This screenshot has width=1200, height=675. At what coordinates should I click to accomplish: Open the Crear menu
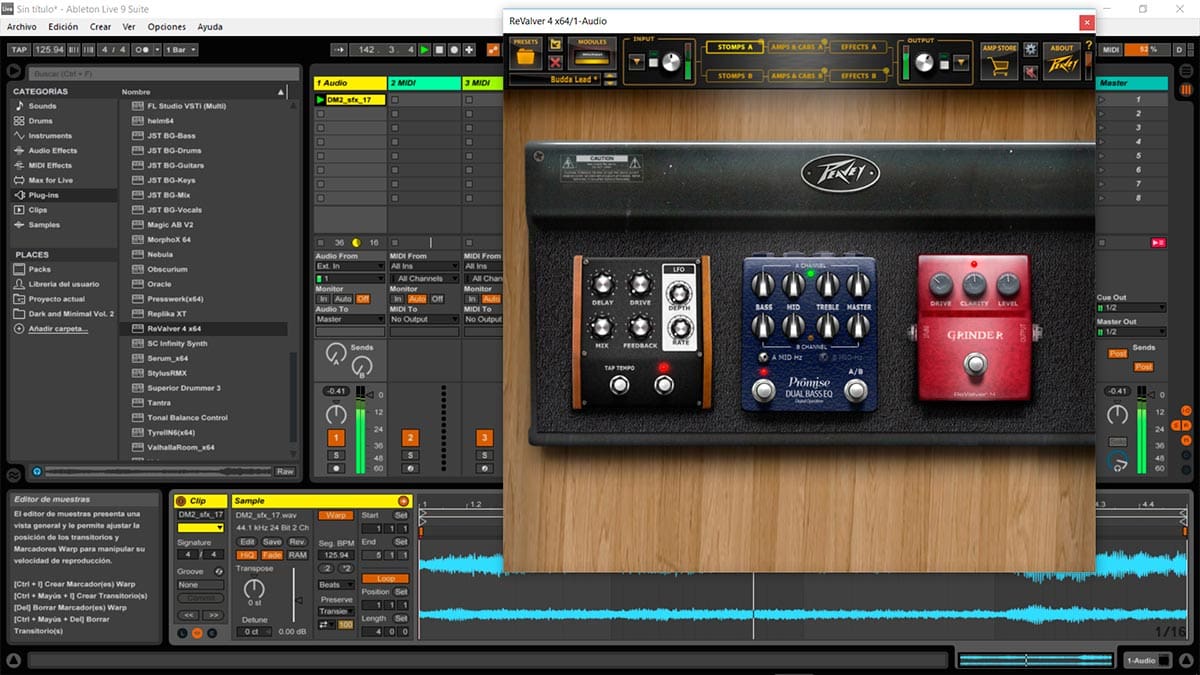(101, 27)
